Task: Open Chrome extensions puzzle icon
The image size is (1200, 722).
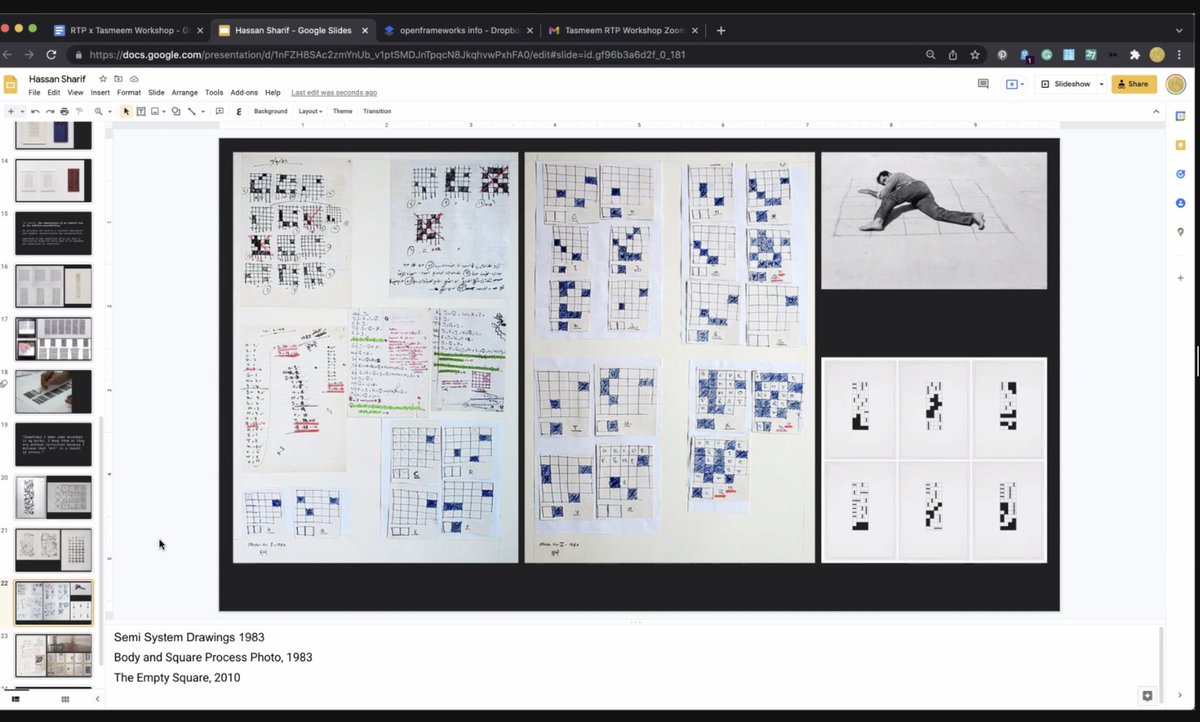Action: click(x=1134, y=55)
